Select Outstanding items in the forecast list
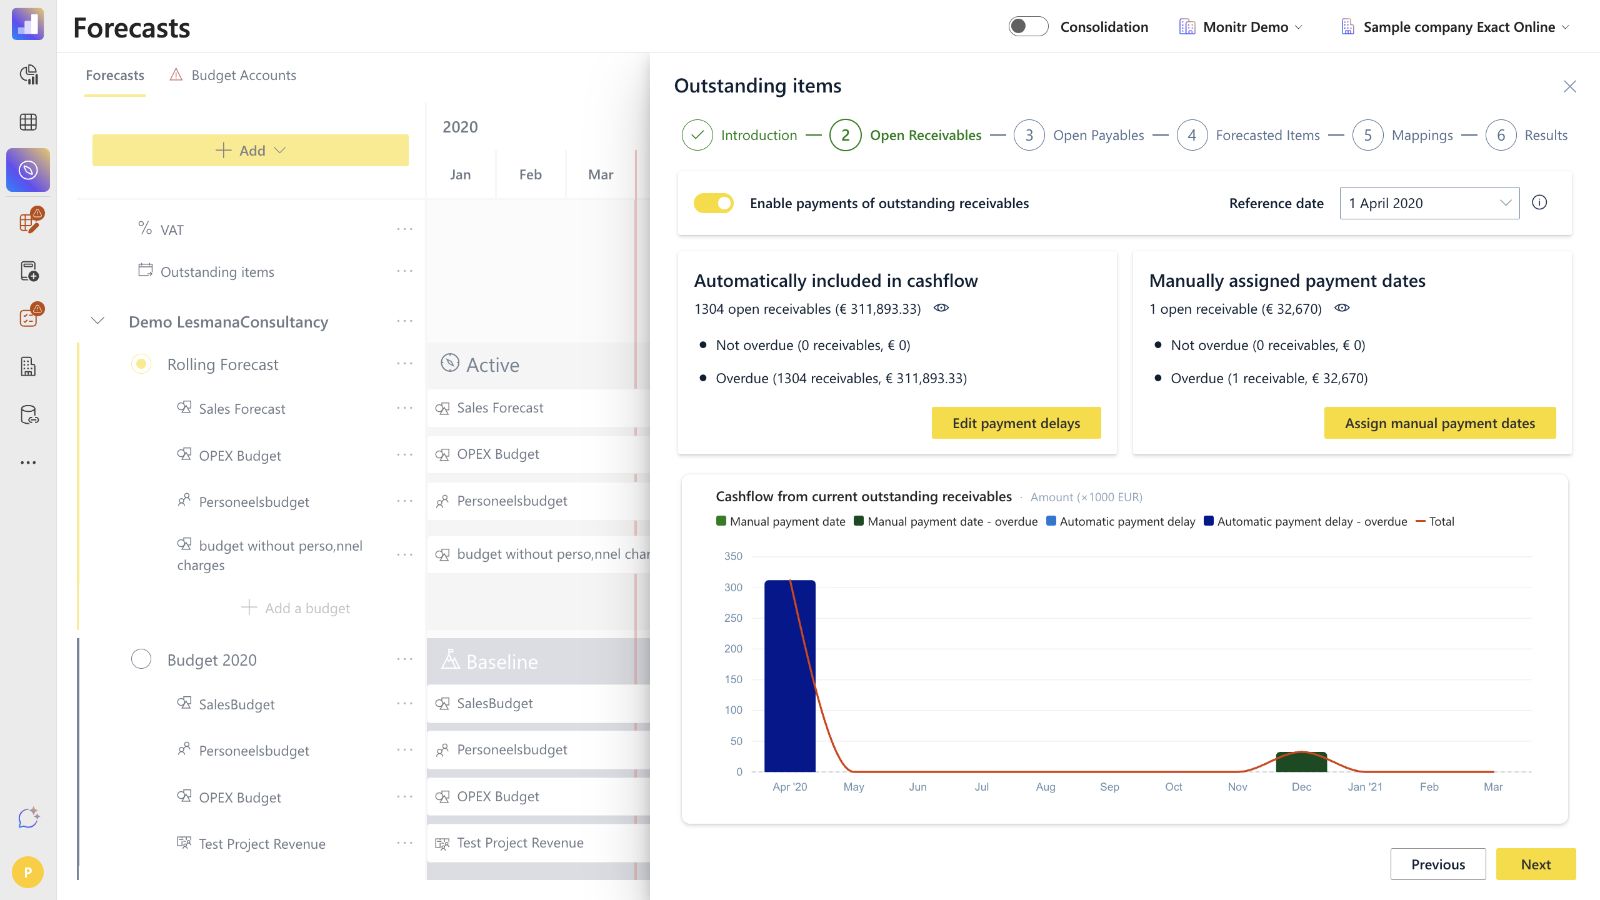This screenshot has height=900, width=1600. (x=217, y=272)
